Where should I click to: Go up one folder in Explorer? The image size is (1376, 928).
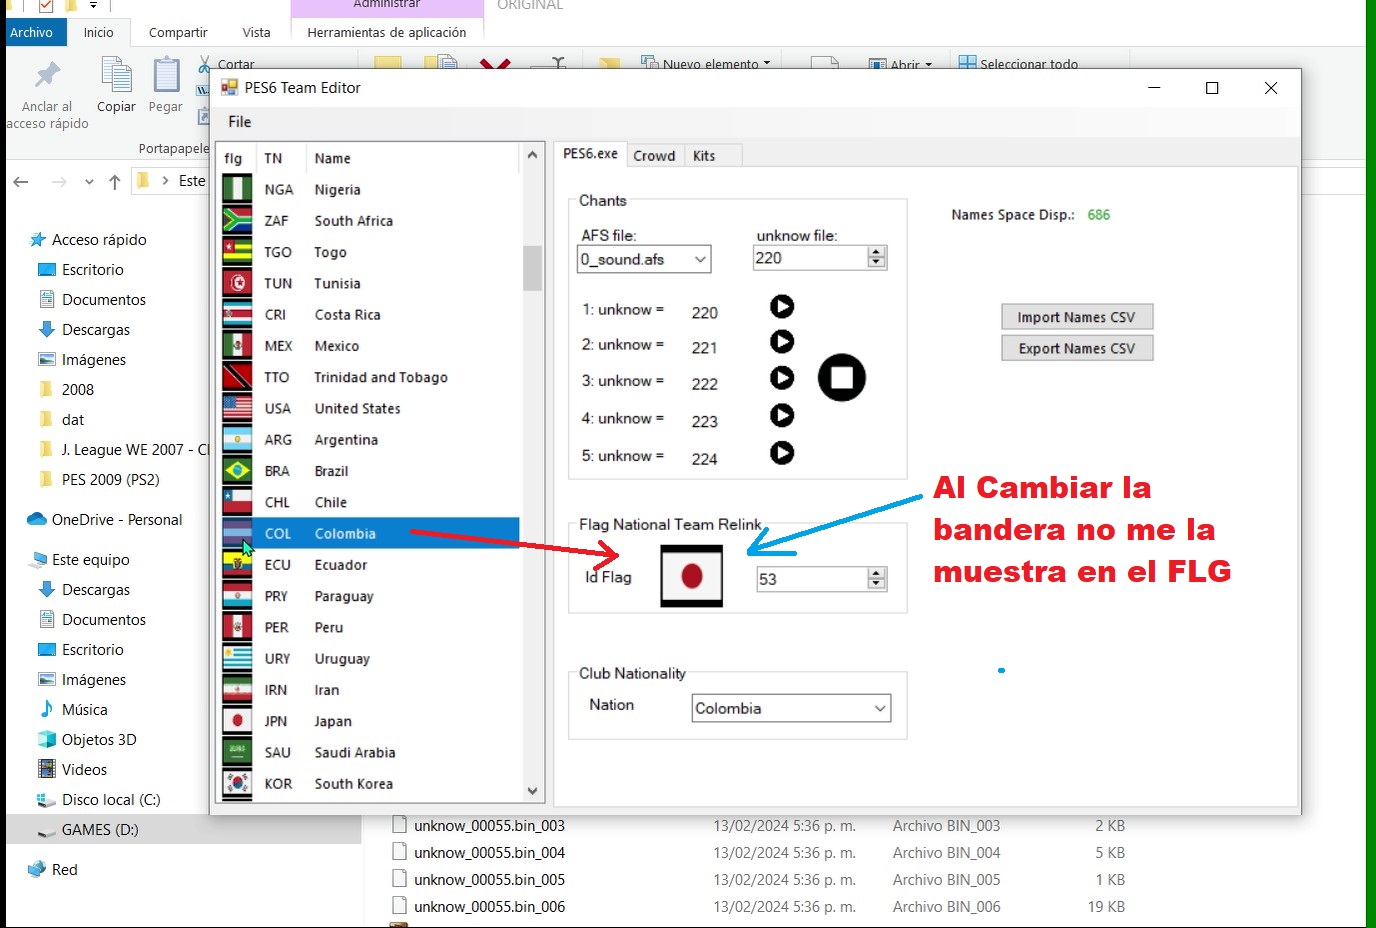click(x=114, y=182)
